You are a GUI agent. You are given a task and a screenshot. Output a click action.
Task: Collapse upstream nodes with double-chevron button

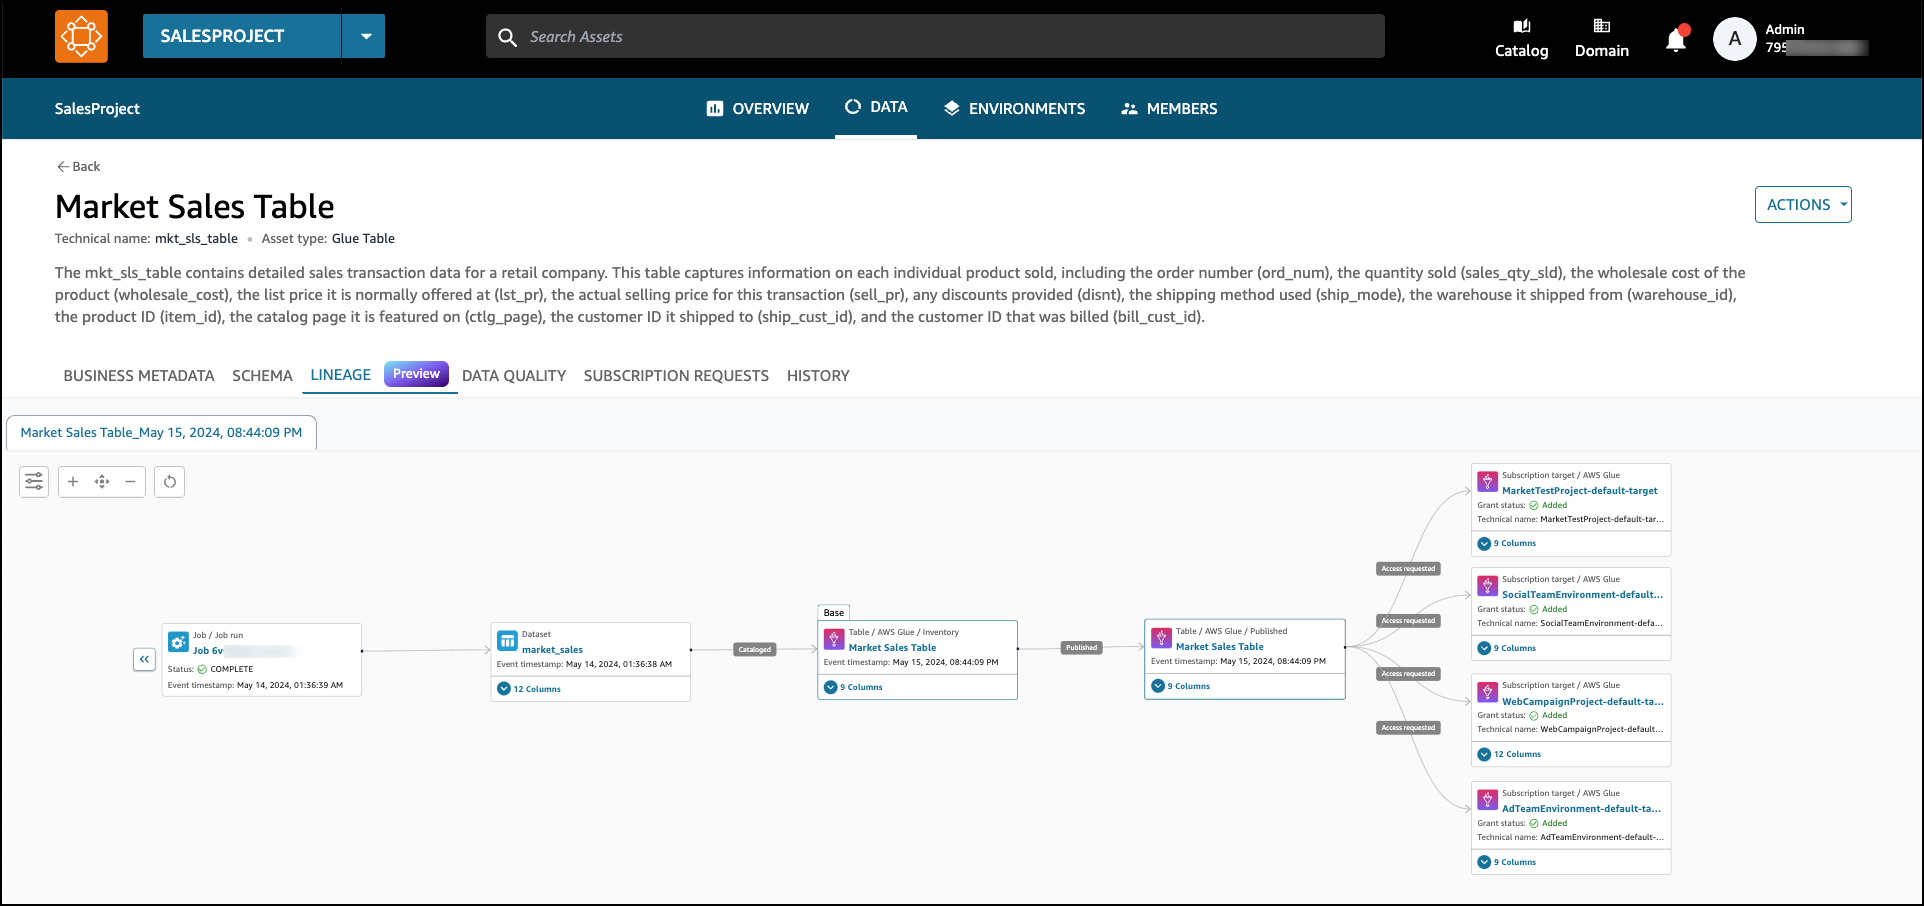coord(145,659)
